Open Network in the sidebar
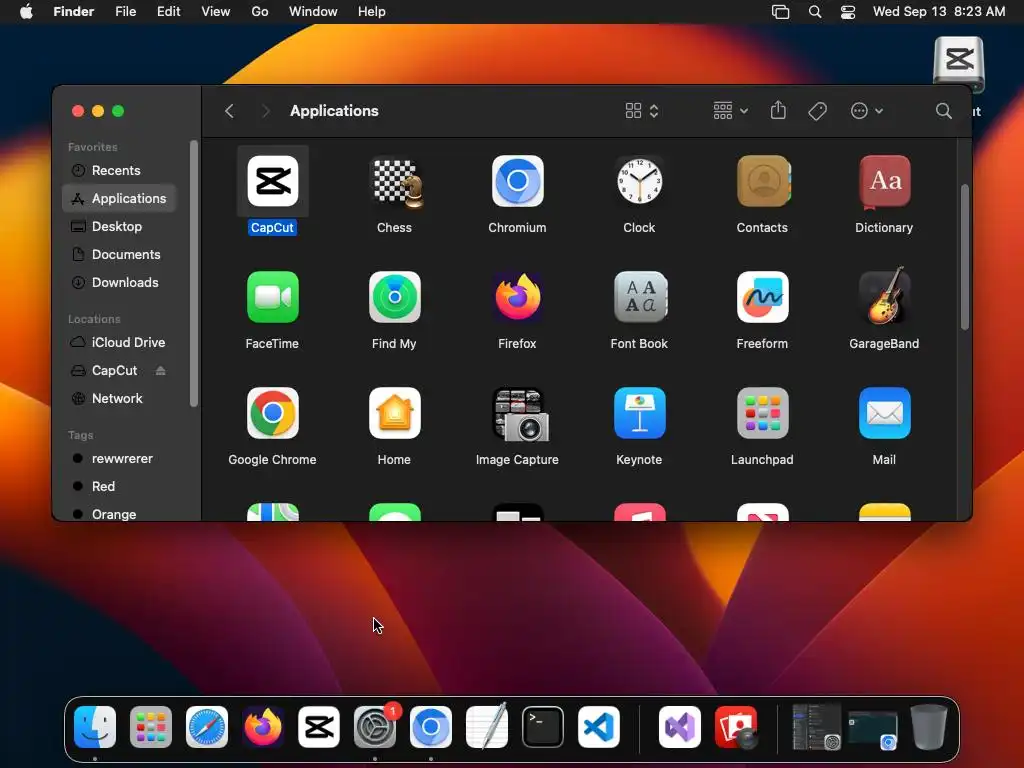Image resolution: width=1024 pixels, height=768 pixels. pos(119,398)
